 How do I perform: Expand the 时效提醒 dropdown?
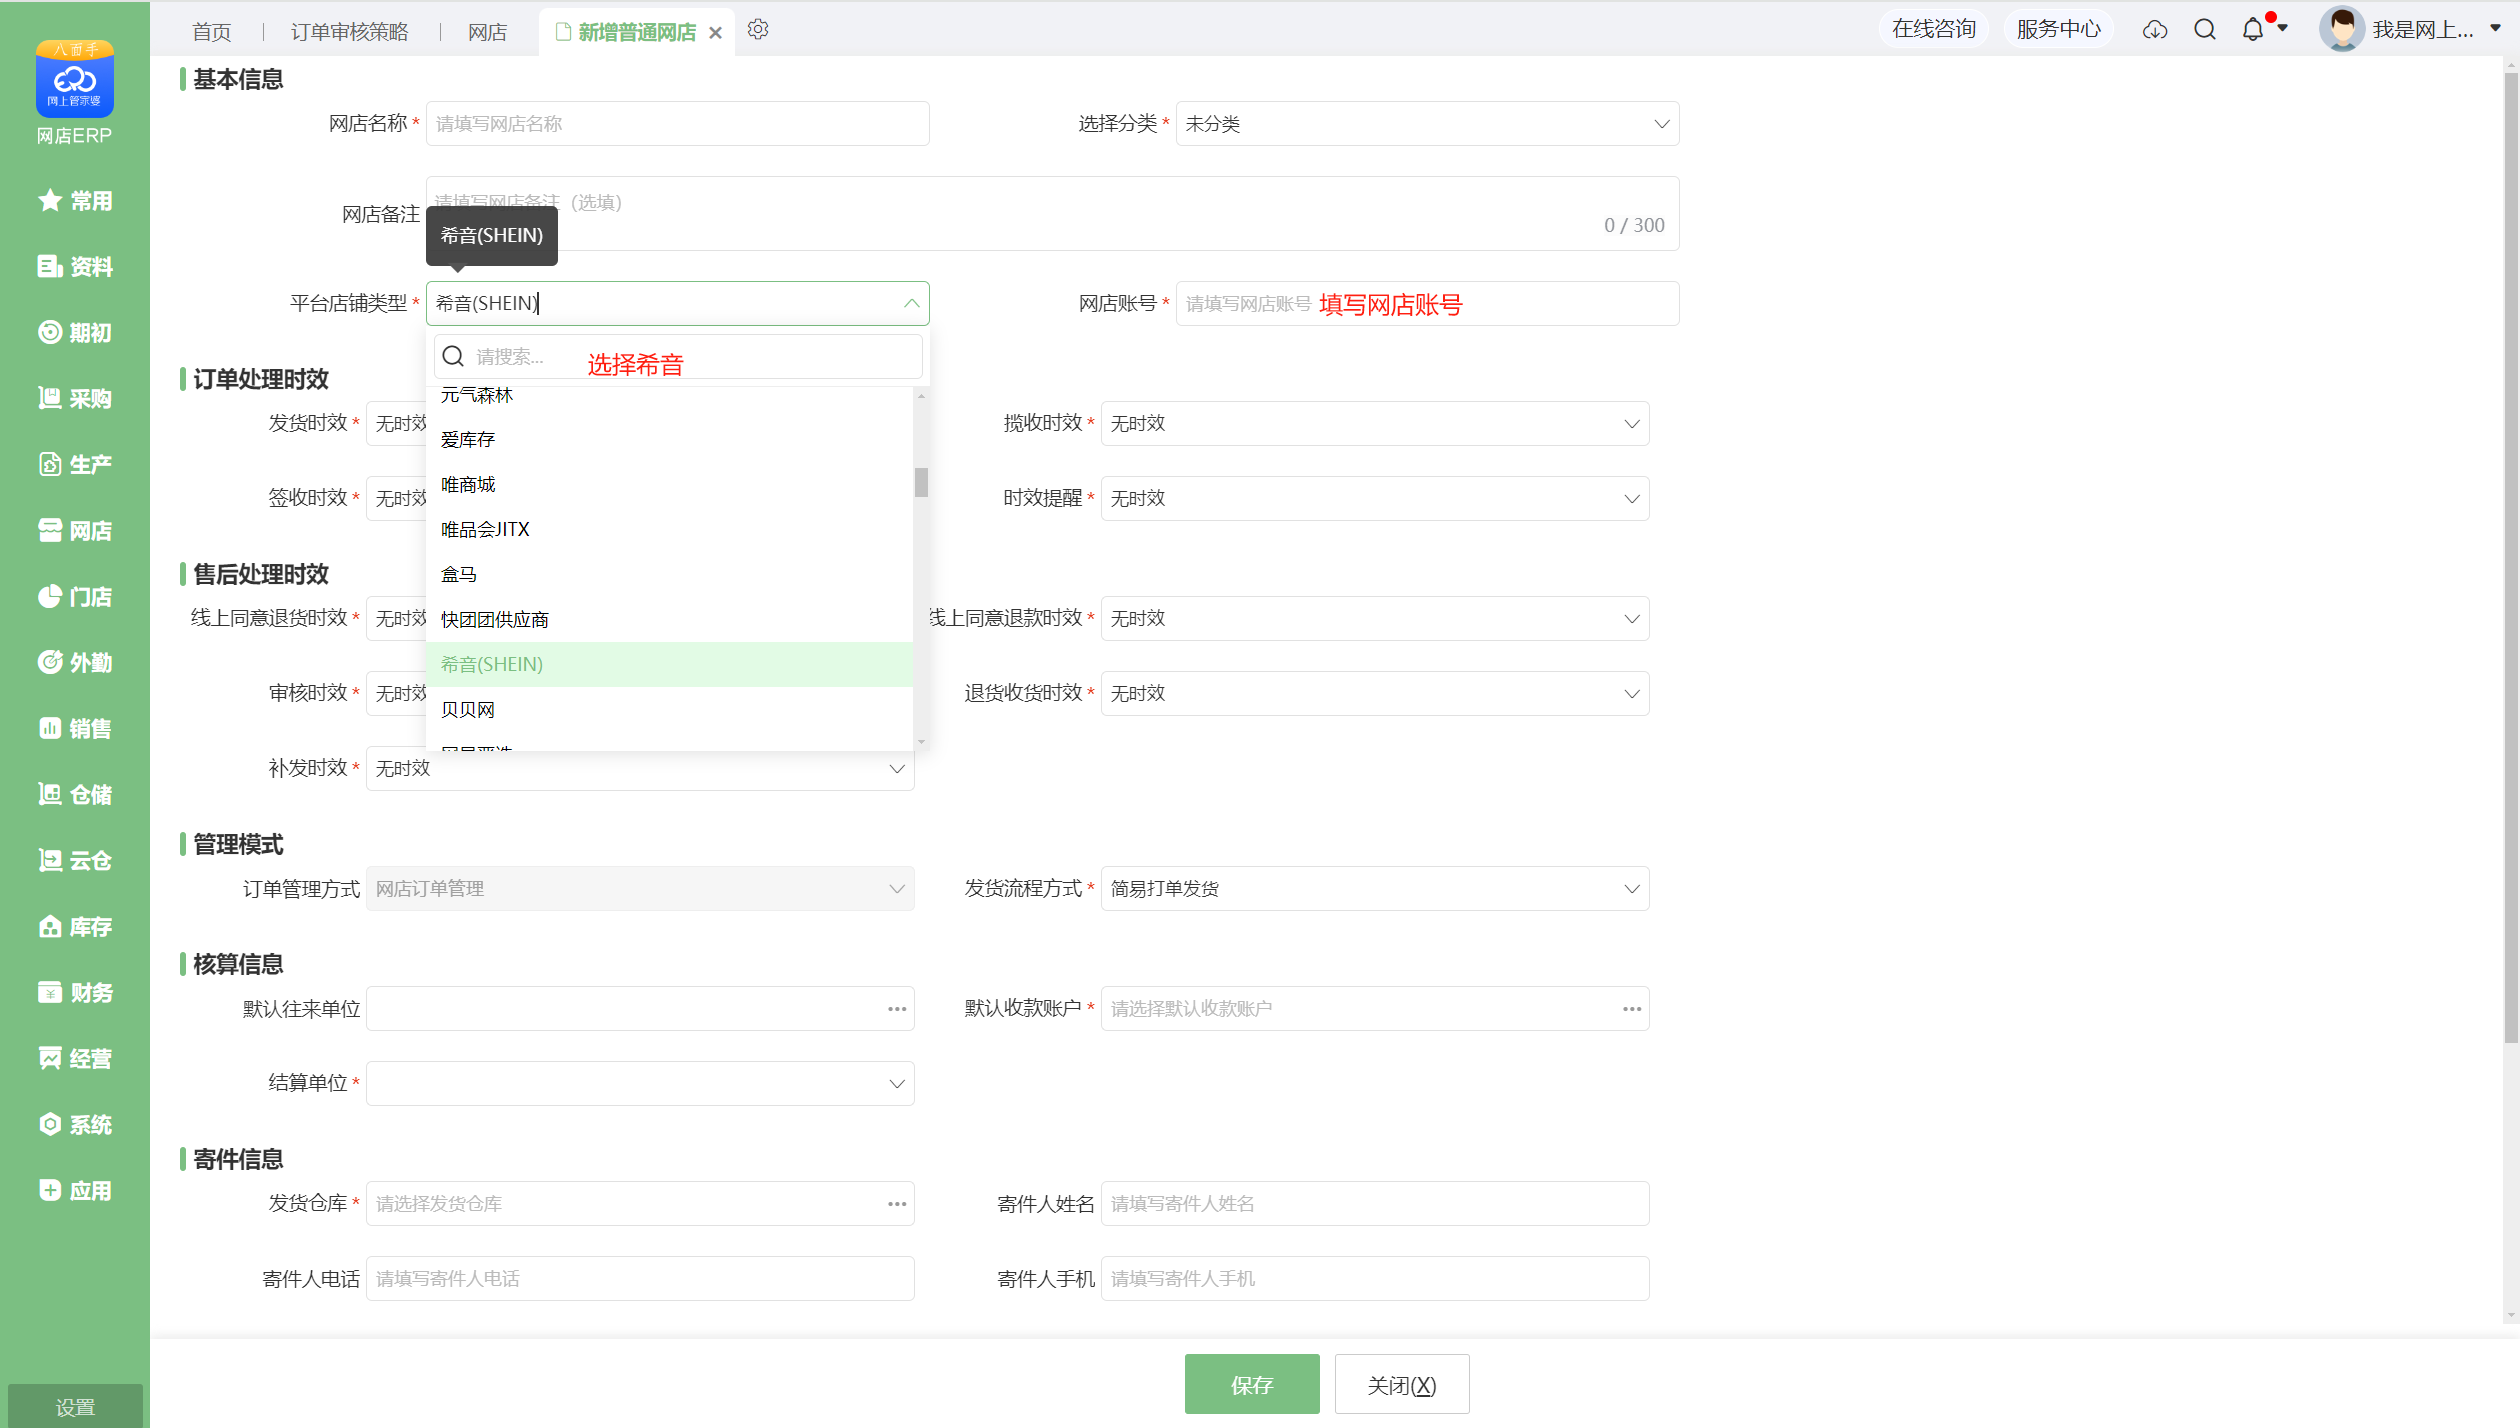[x=1631, y=499]
